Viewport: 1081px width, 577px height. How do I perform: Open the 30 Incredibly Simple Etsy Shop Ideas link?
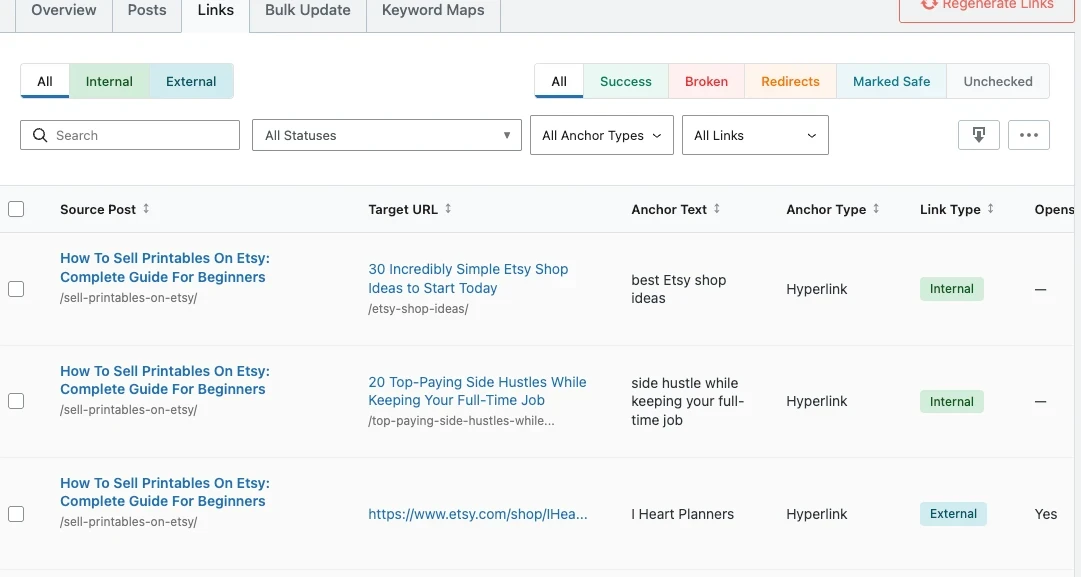pyautogui.click(x=467, y=278)
